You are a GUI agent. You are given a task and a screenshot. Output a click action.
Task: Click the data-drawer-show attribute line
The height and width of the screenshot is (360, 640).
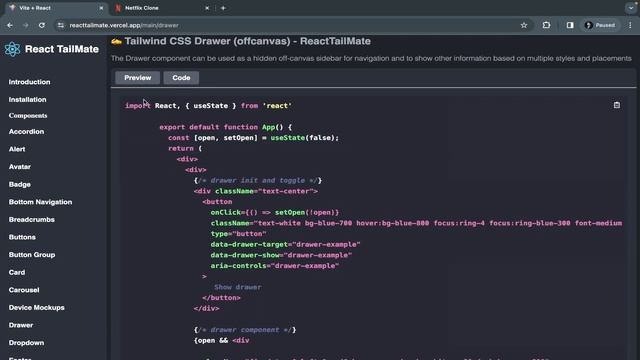281,255
